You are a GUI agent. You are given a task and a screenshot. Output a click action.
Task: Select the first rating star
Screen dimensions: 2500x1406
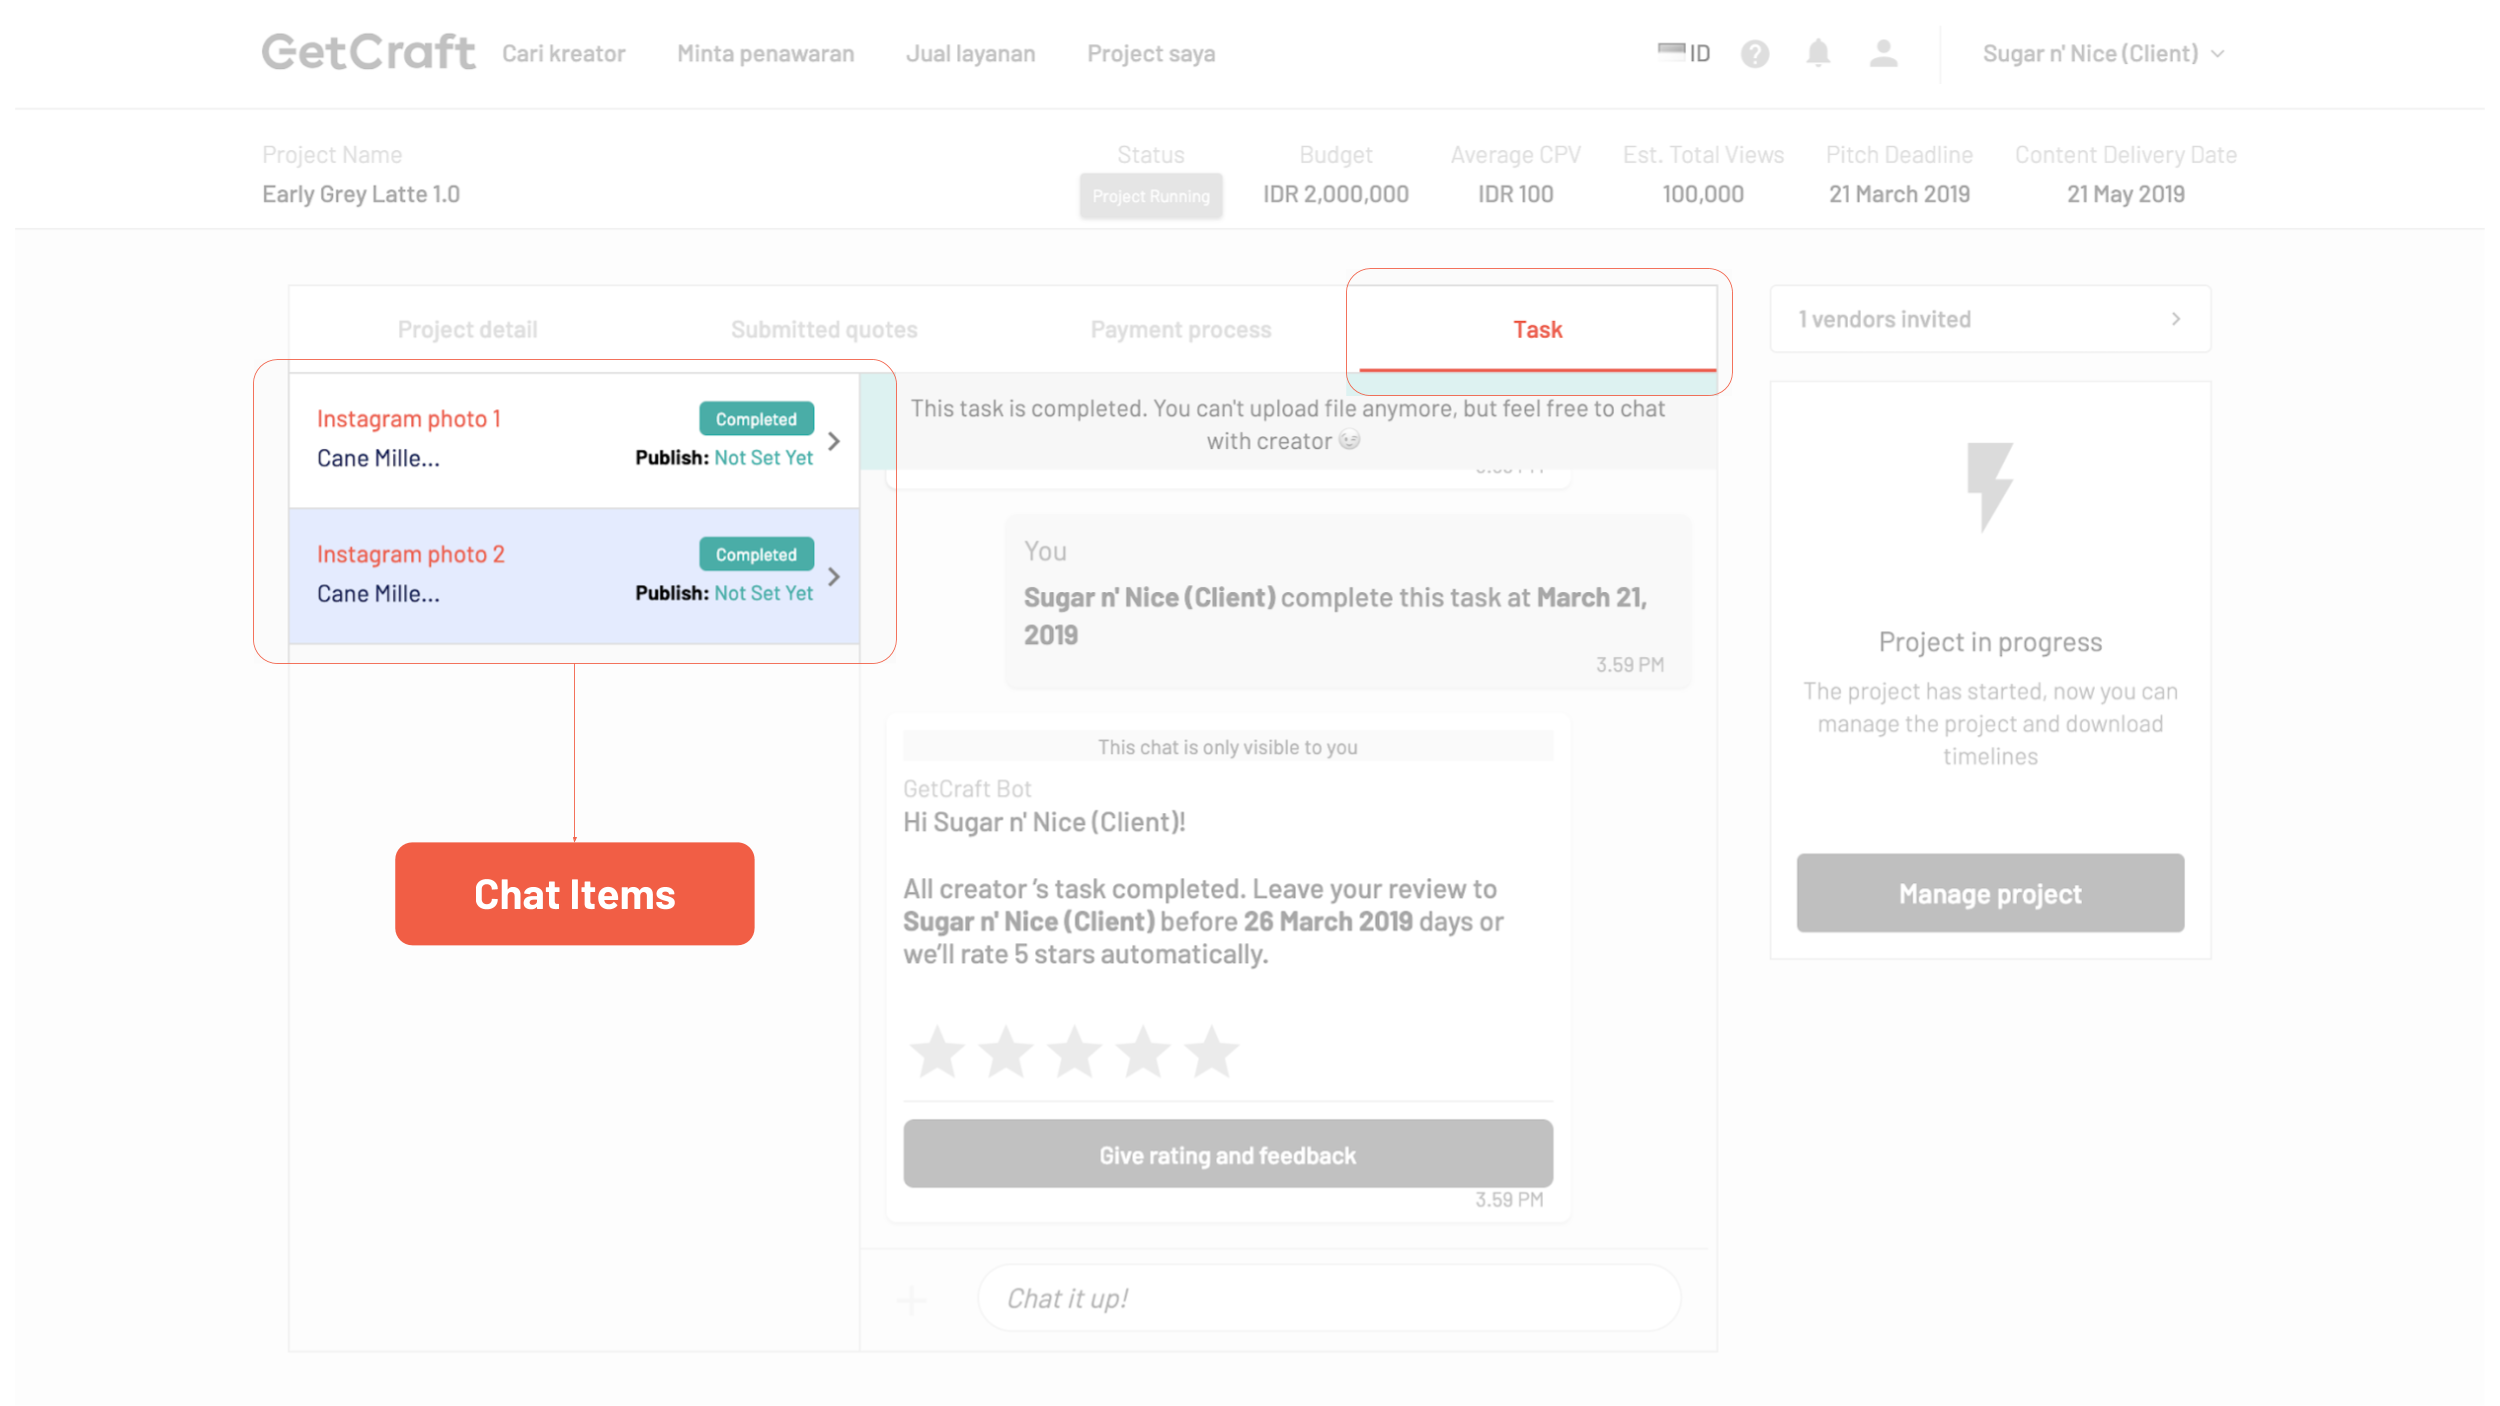coord(937,1051)
